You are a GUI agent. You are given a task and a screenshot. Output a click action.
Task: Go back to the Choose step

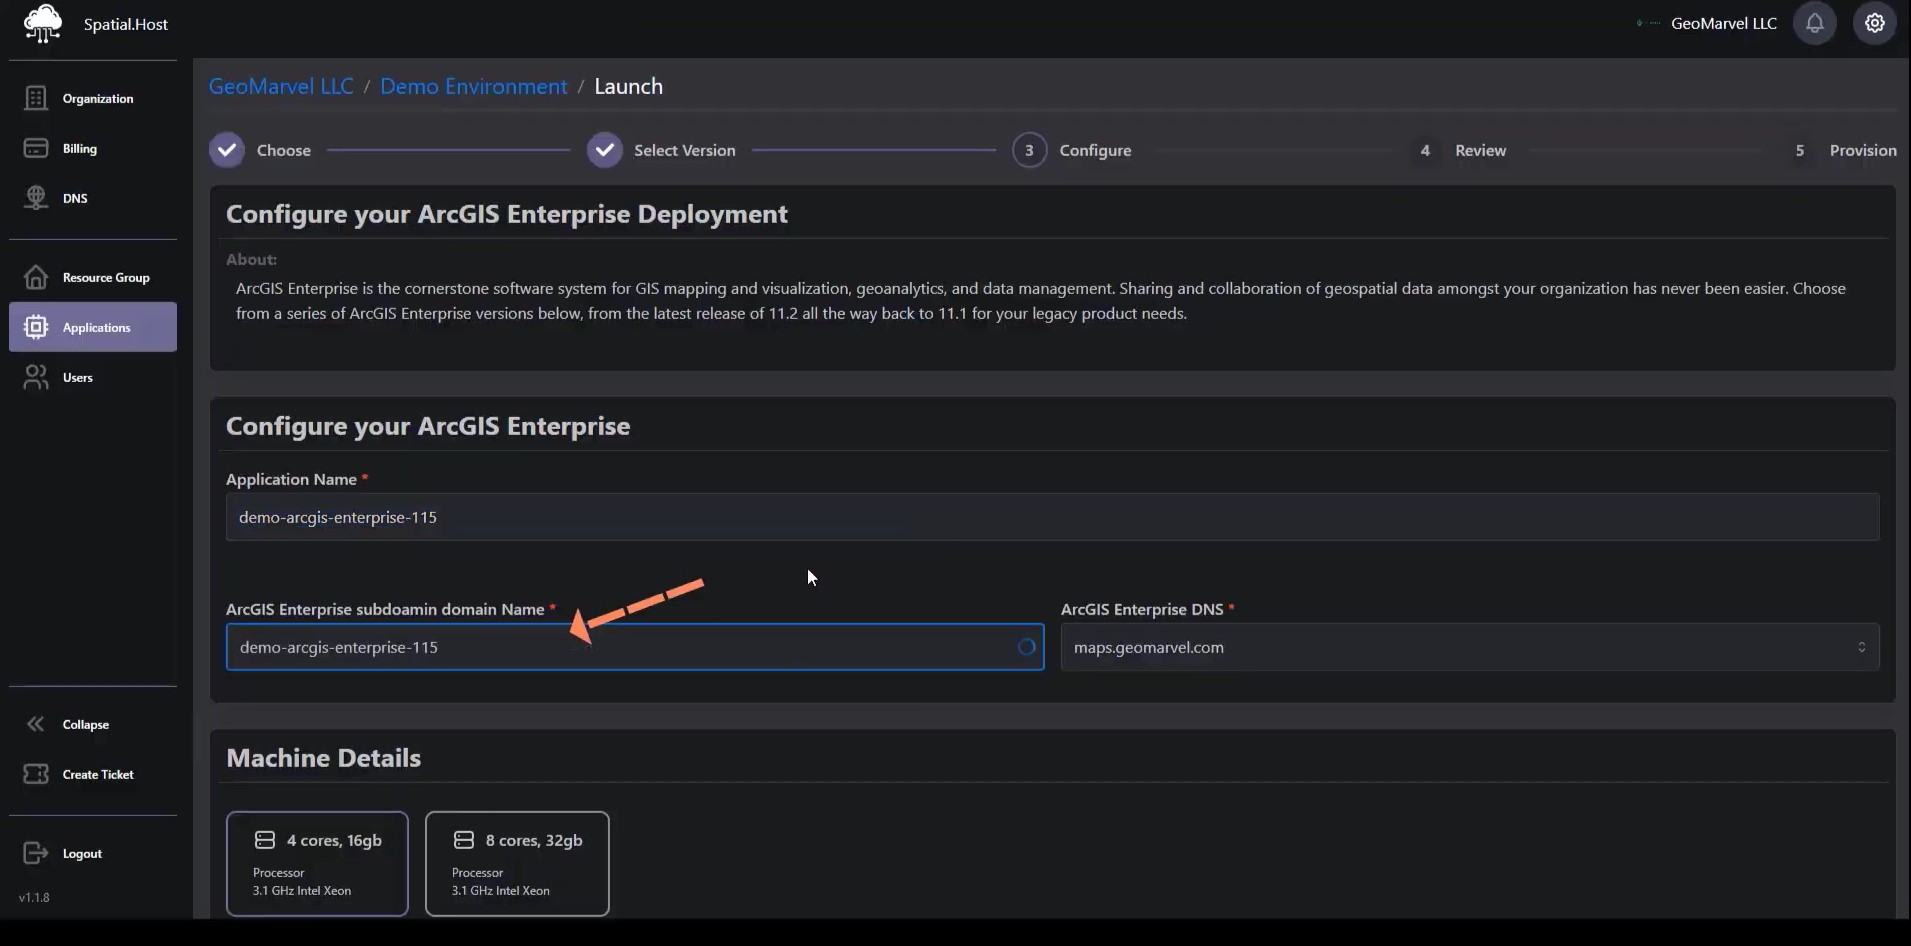227,150
